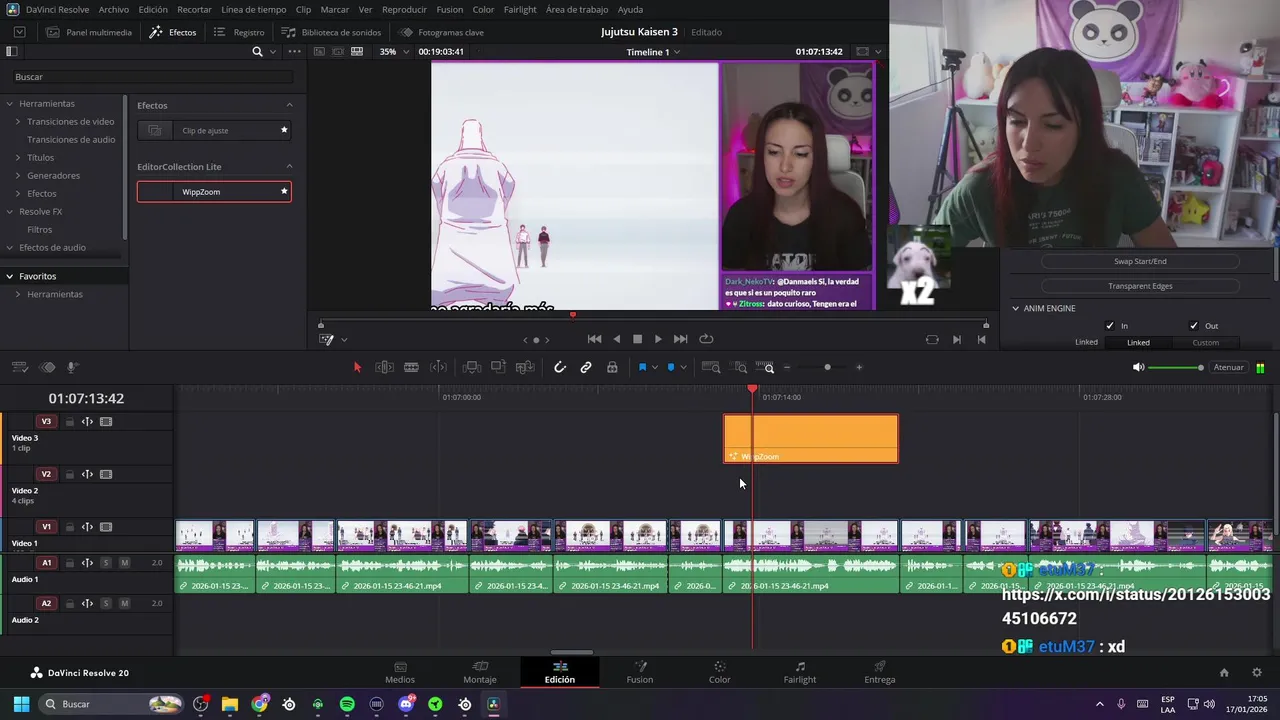Toggle the Linked Selection chain icon

(586, 367)
